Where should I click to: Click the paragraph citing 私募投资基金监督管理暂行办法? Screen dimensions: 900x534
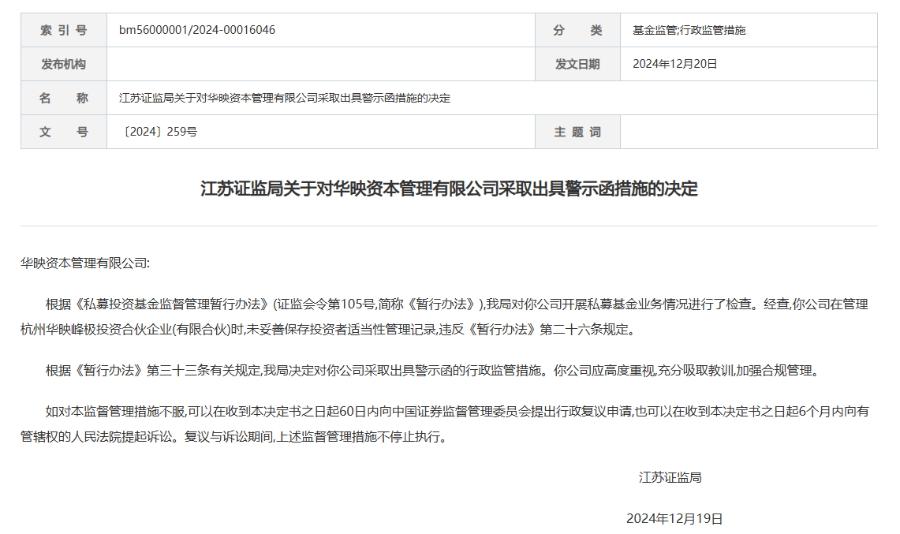pos(445,316)
